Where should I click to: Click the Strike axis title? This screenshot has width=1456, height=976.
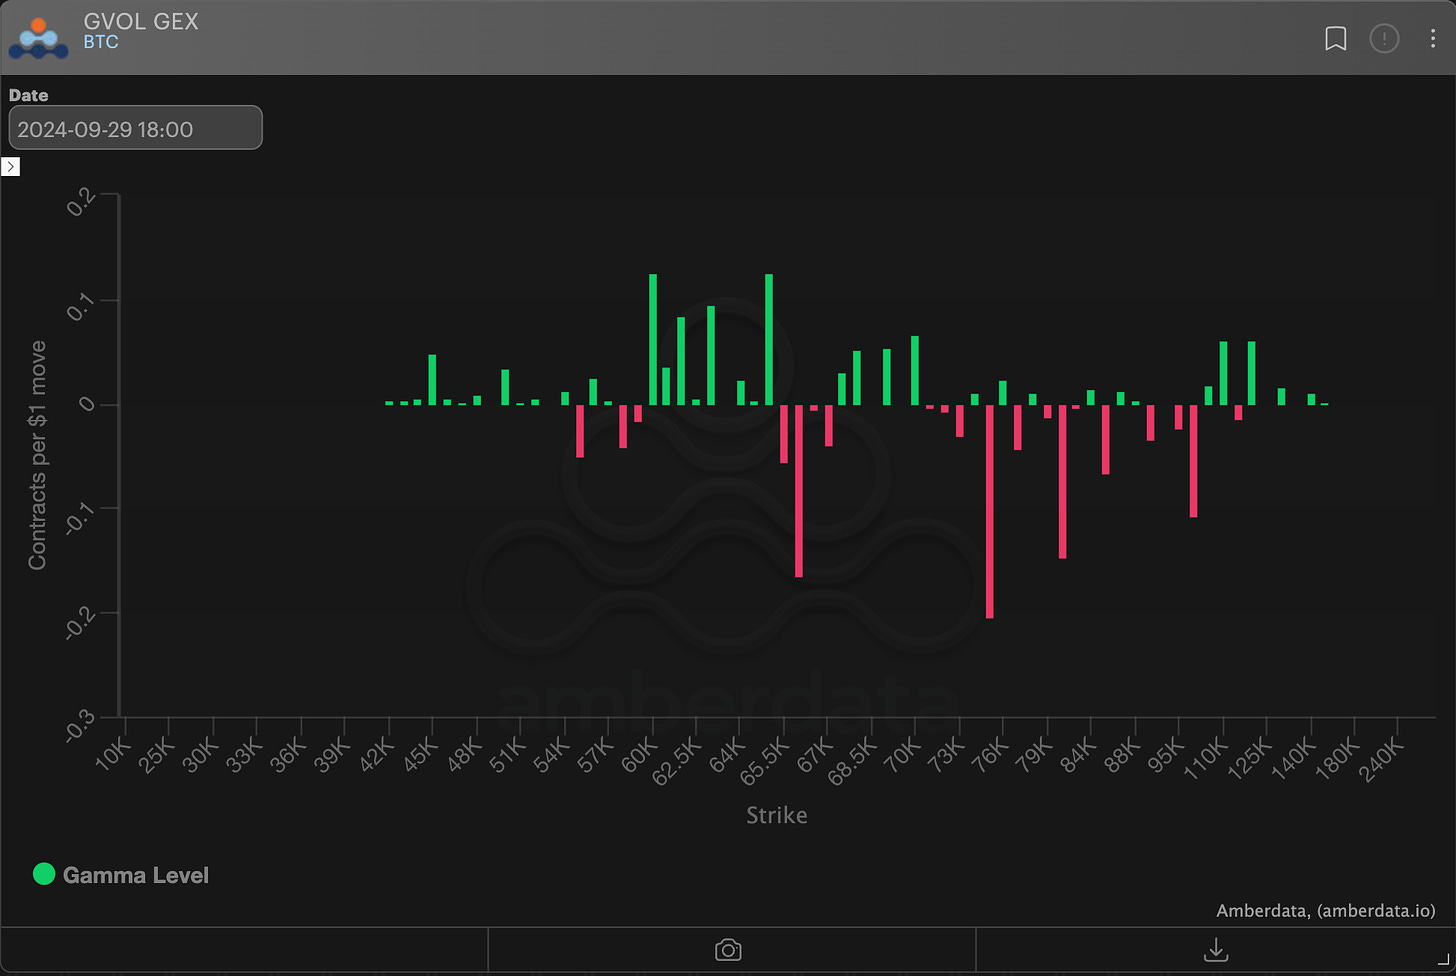(x=777, y=815)
